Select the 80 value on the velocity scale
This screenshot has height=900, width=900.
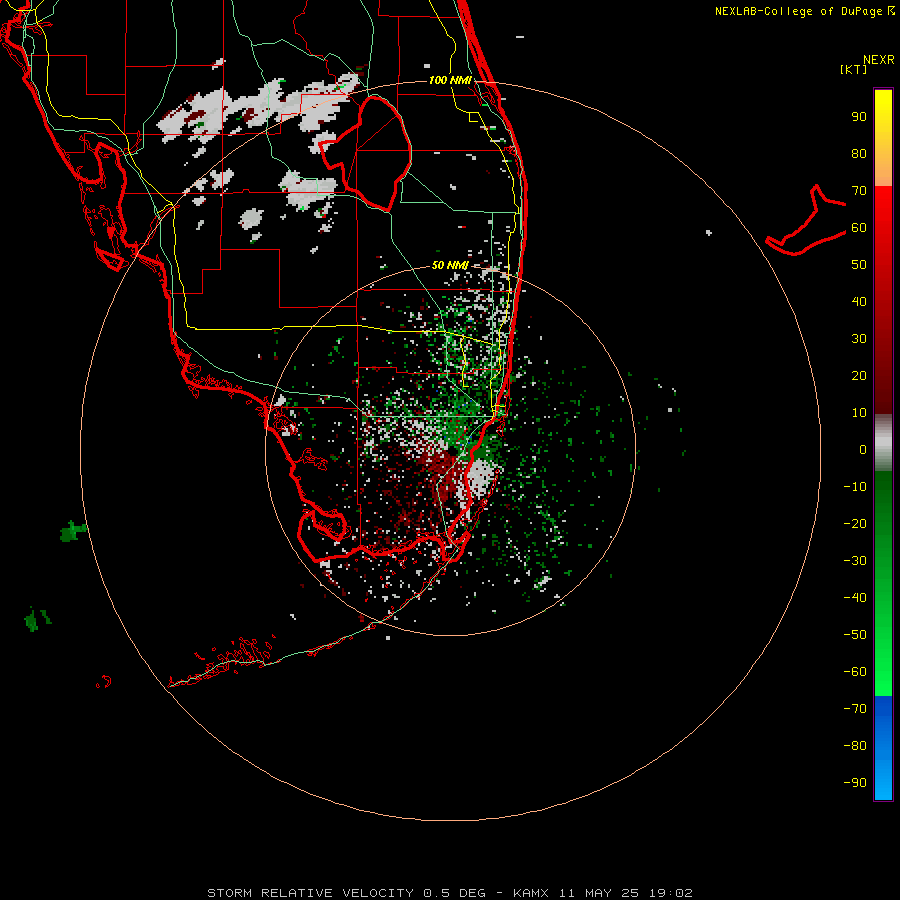click(859, 153)
